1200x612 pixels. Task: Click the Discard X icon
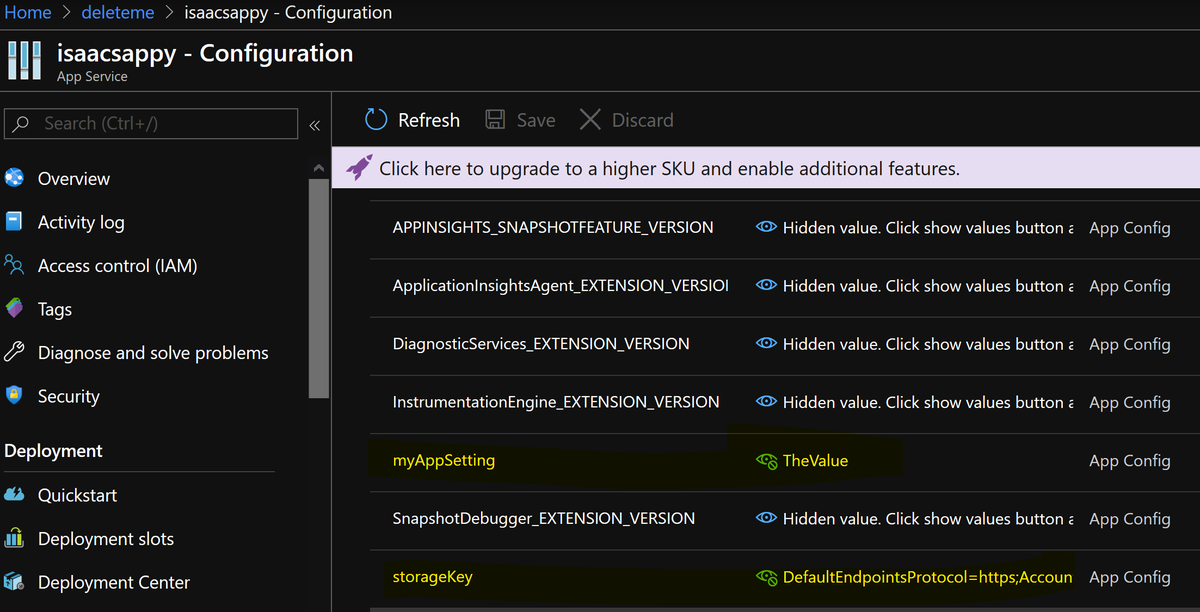tap(590, 120)
